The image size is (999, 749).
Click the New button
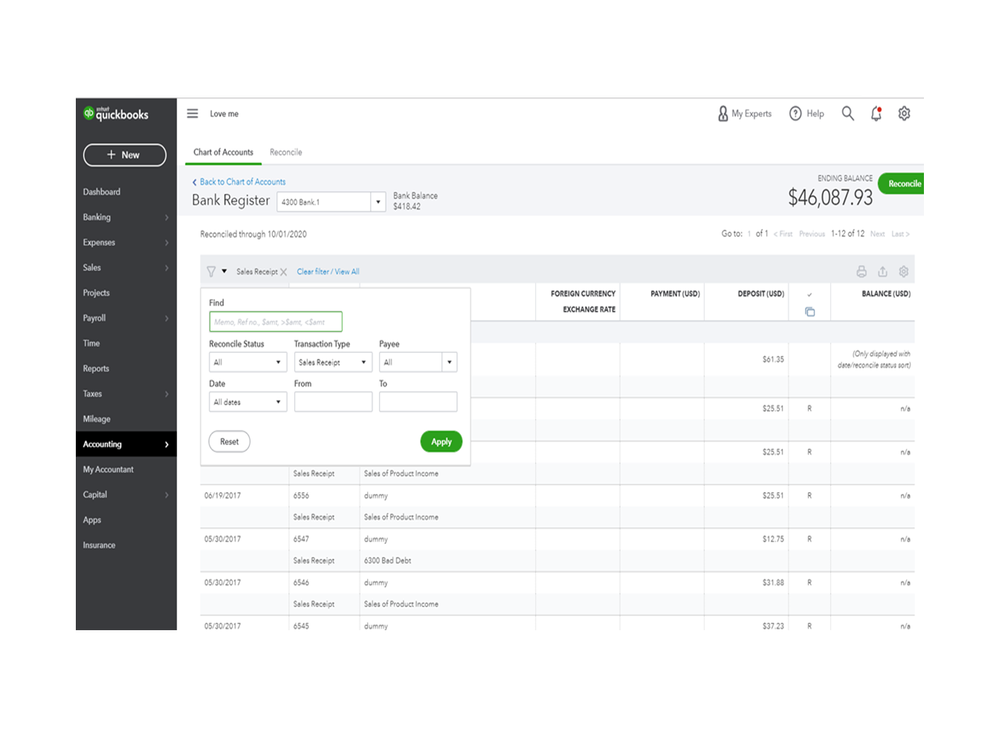[x=125, y=155]
